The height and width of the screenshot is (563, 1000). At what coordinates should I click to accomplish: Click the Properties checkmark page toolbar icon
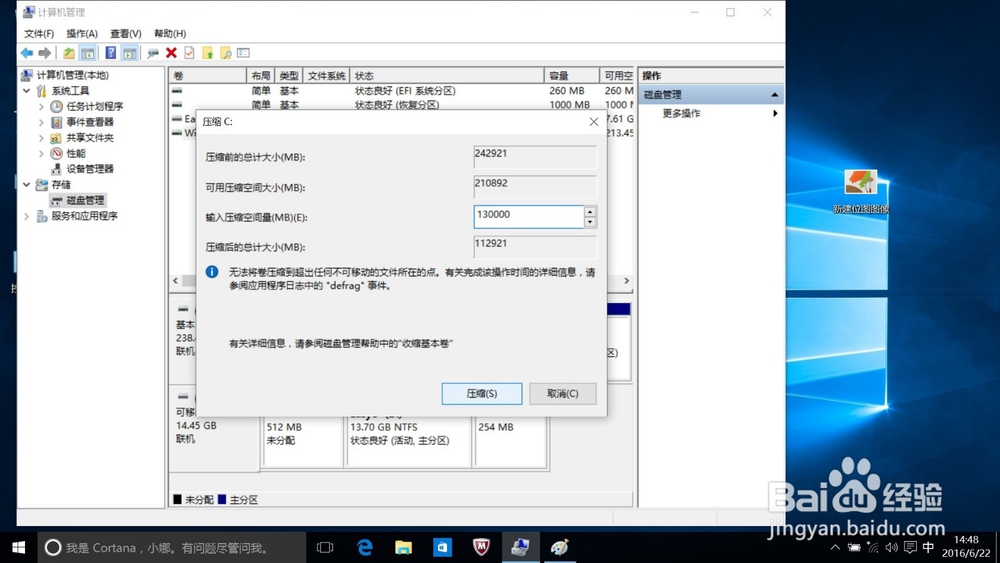pos(189,53)
